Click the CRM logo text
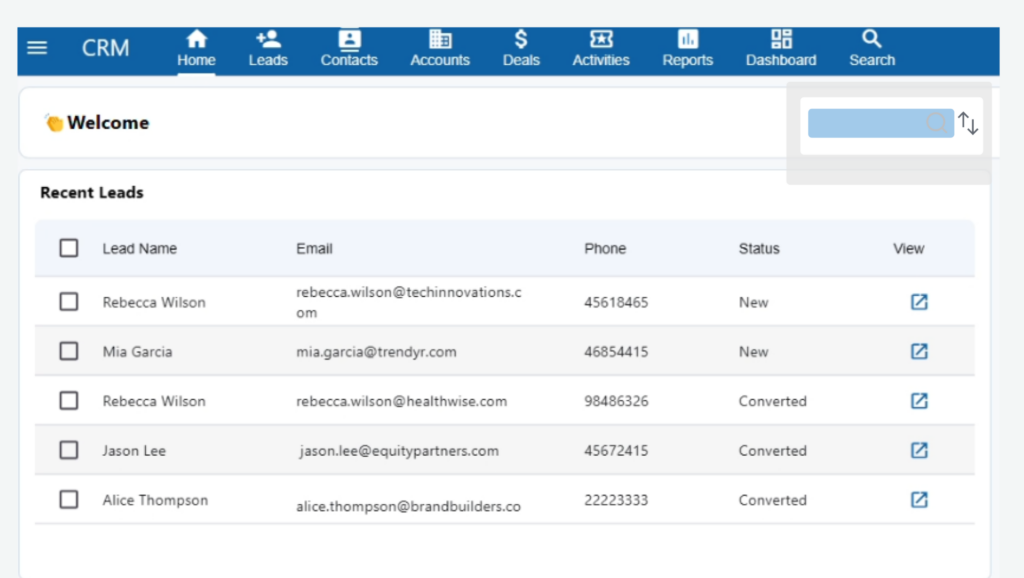This screenshot has width=1024, height=578. [105, 48]
